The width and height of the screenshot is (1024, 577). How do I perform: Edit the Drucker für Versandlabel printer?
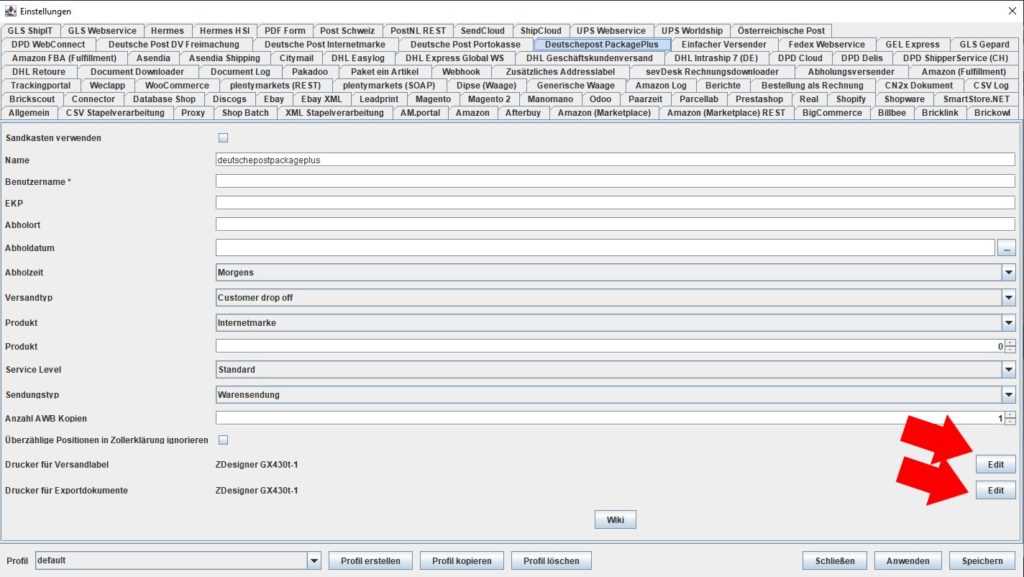[x=995, y=465]
